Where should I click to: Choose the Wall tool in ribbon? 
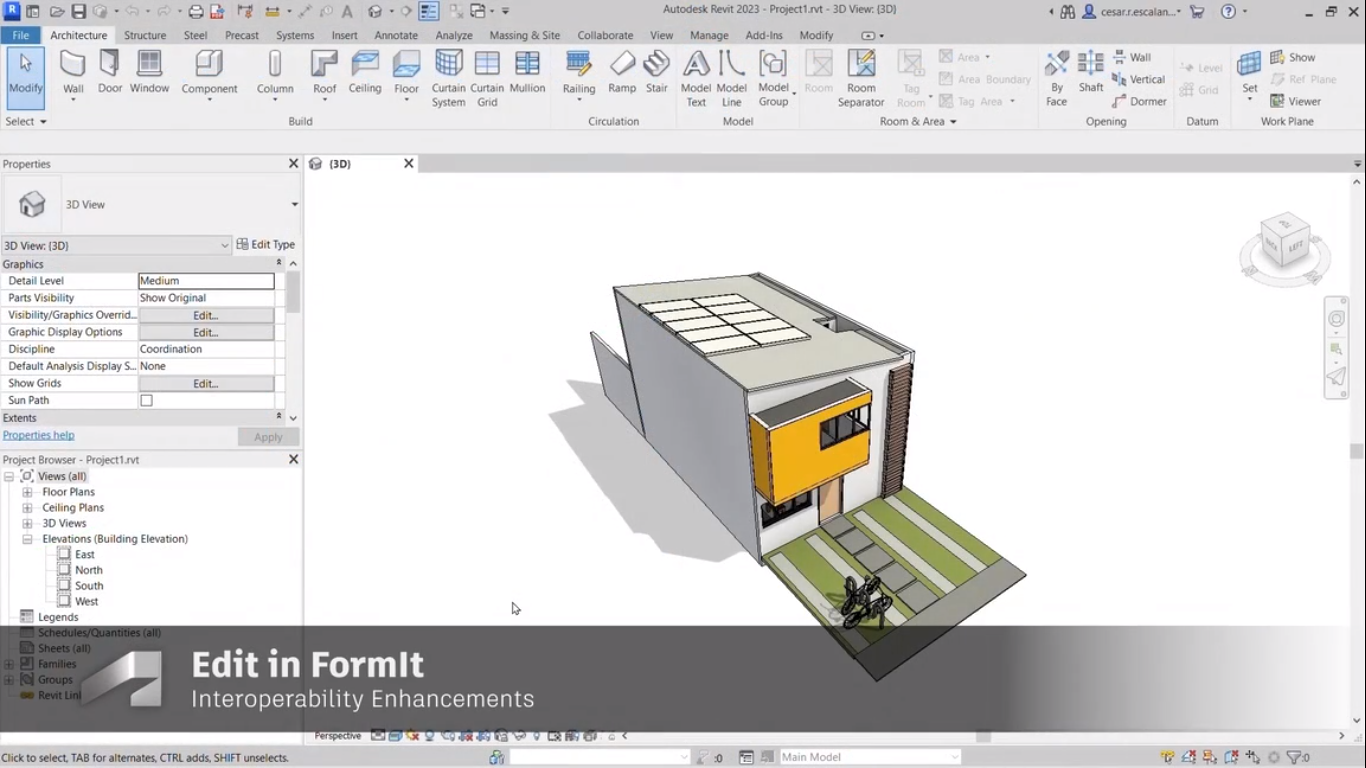tap(73, 74)
